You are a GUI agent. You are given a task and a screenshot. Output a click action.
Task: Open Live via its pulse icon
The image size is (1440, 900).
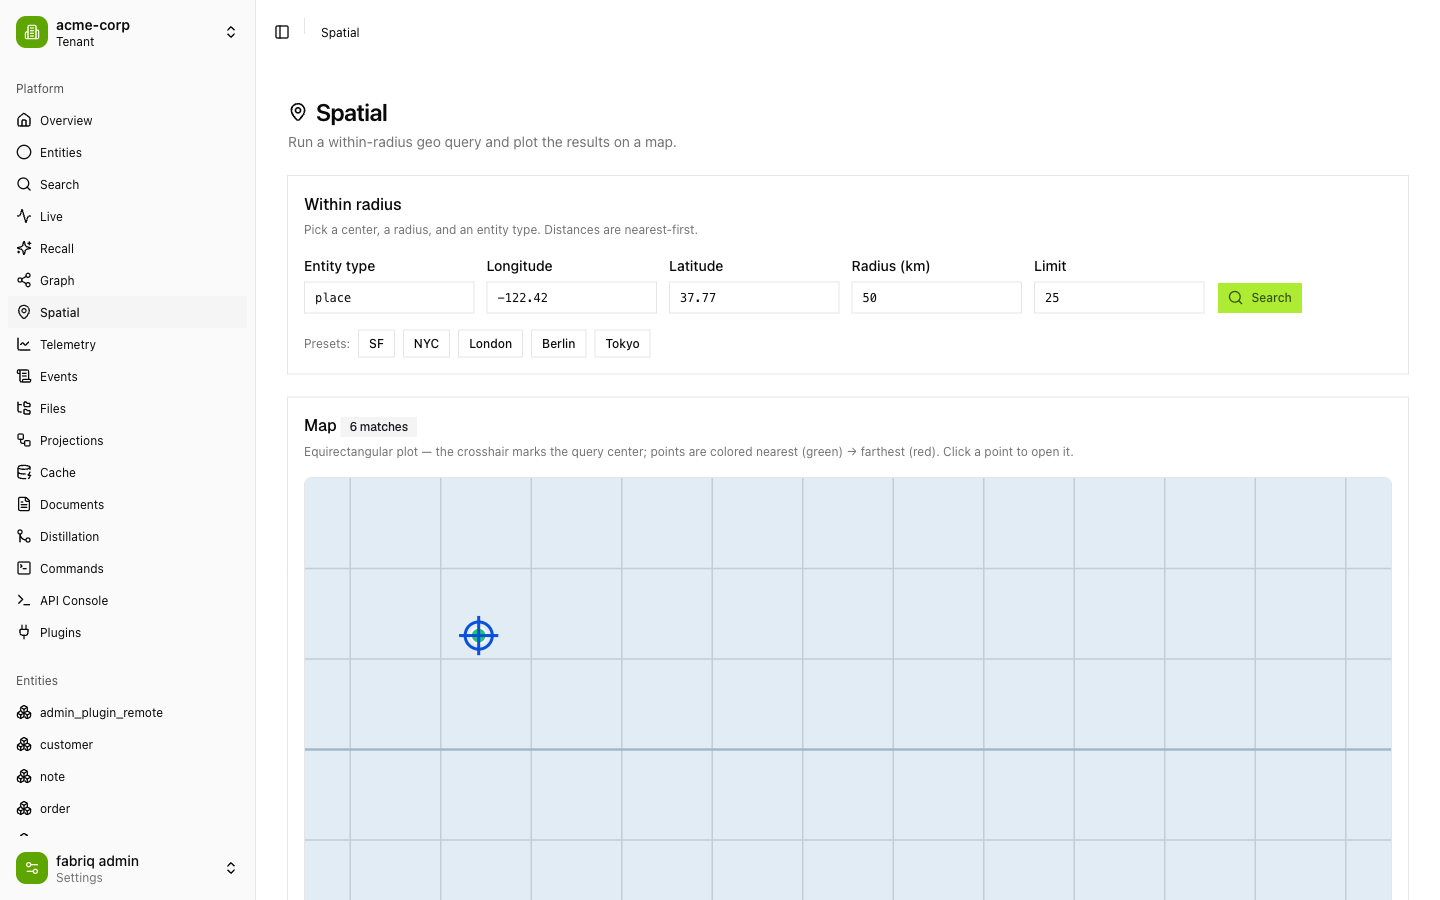point(24,216)
